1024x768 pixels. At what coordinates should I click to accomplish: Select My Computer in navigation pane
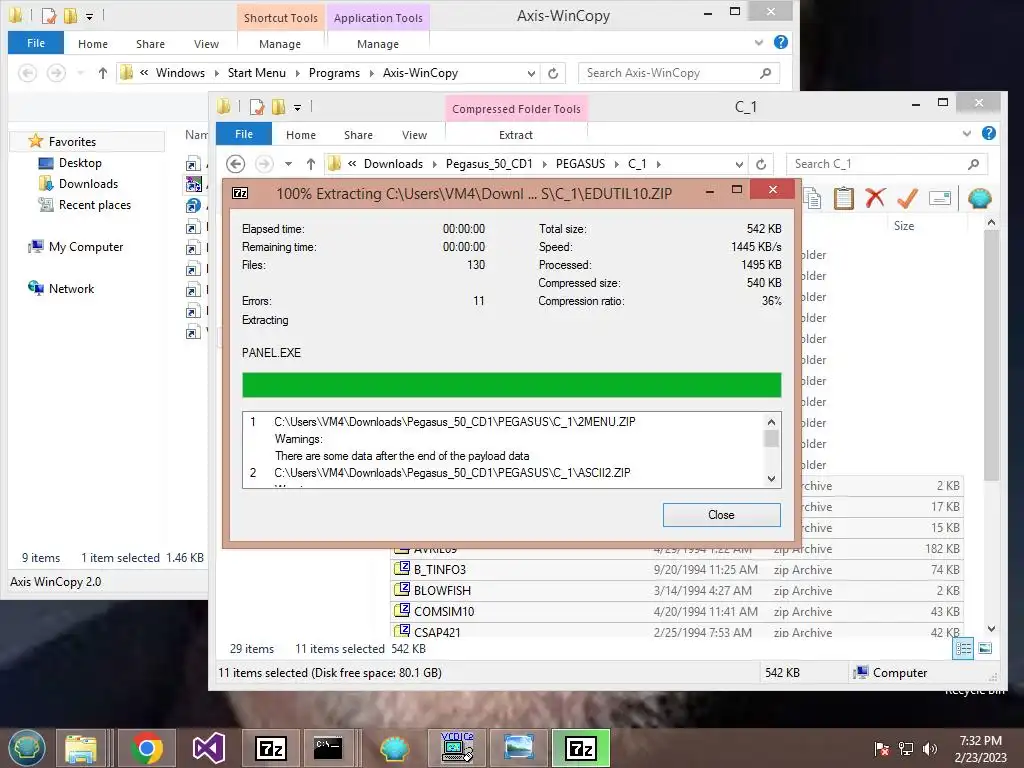pos(86,247)
